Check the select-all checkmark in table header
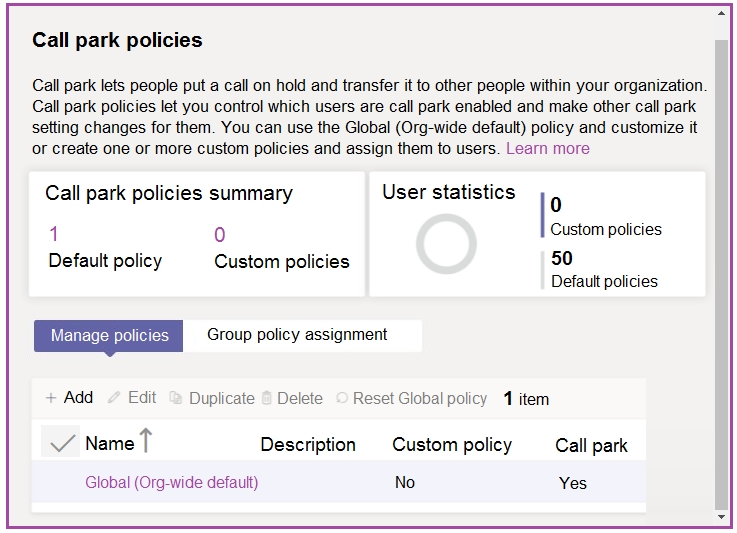Image resolution: width=737 pixels, height=533 pixels. point(62,443)
